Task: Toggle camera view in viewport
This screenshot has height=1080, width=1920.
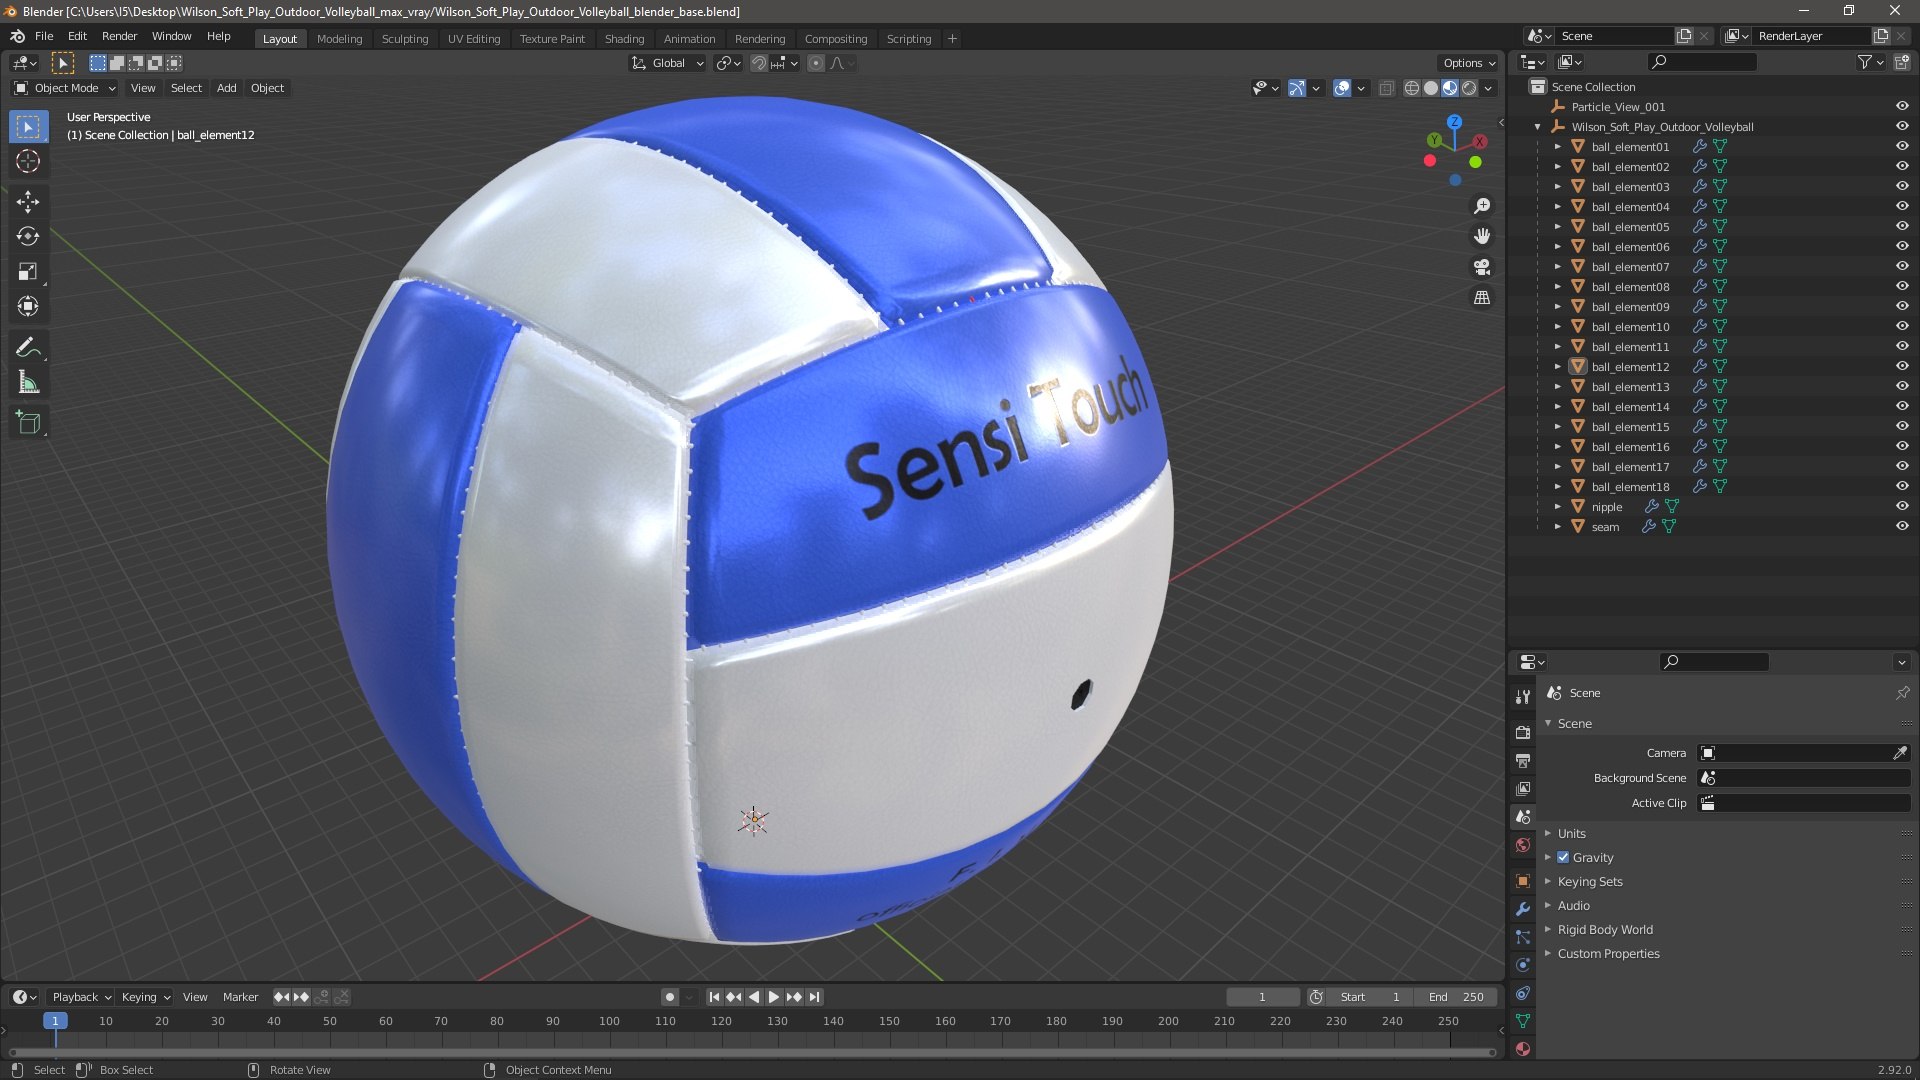Action: pos(1482,267)
